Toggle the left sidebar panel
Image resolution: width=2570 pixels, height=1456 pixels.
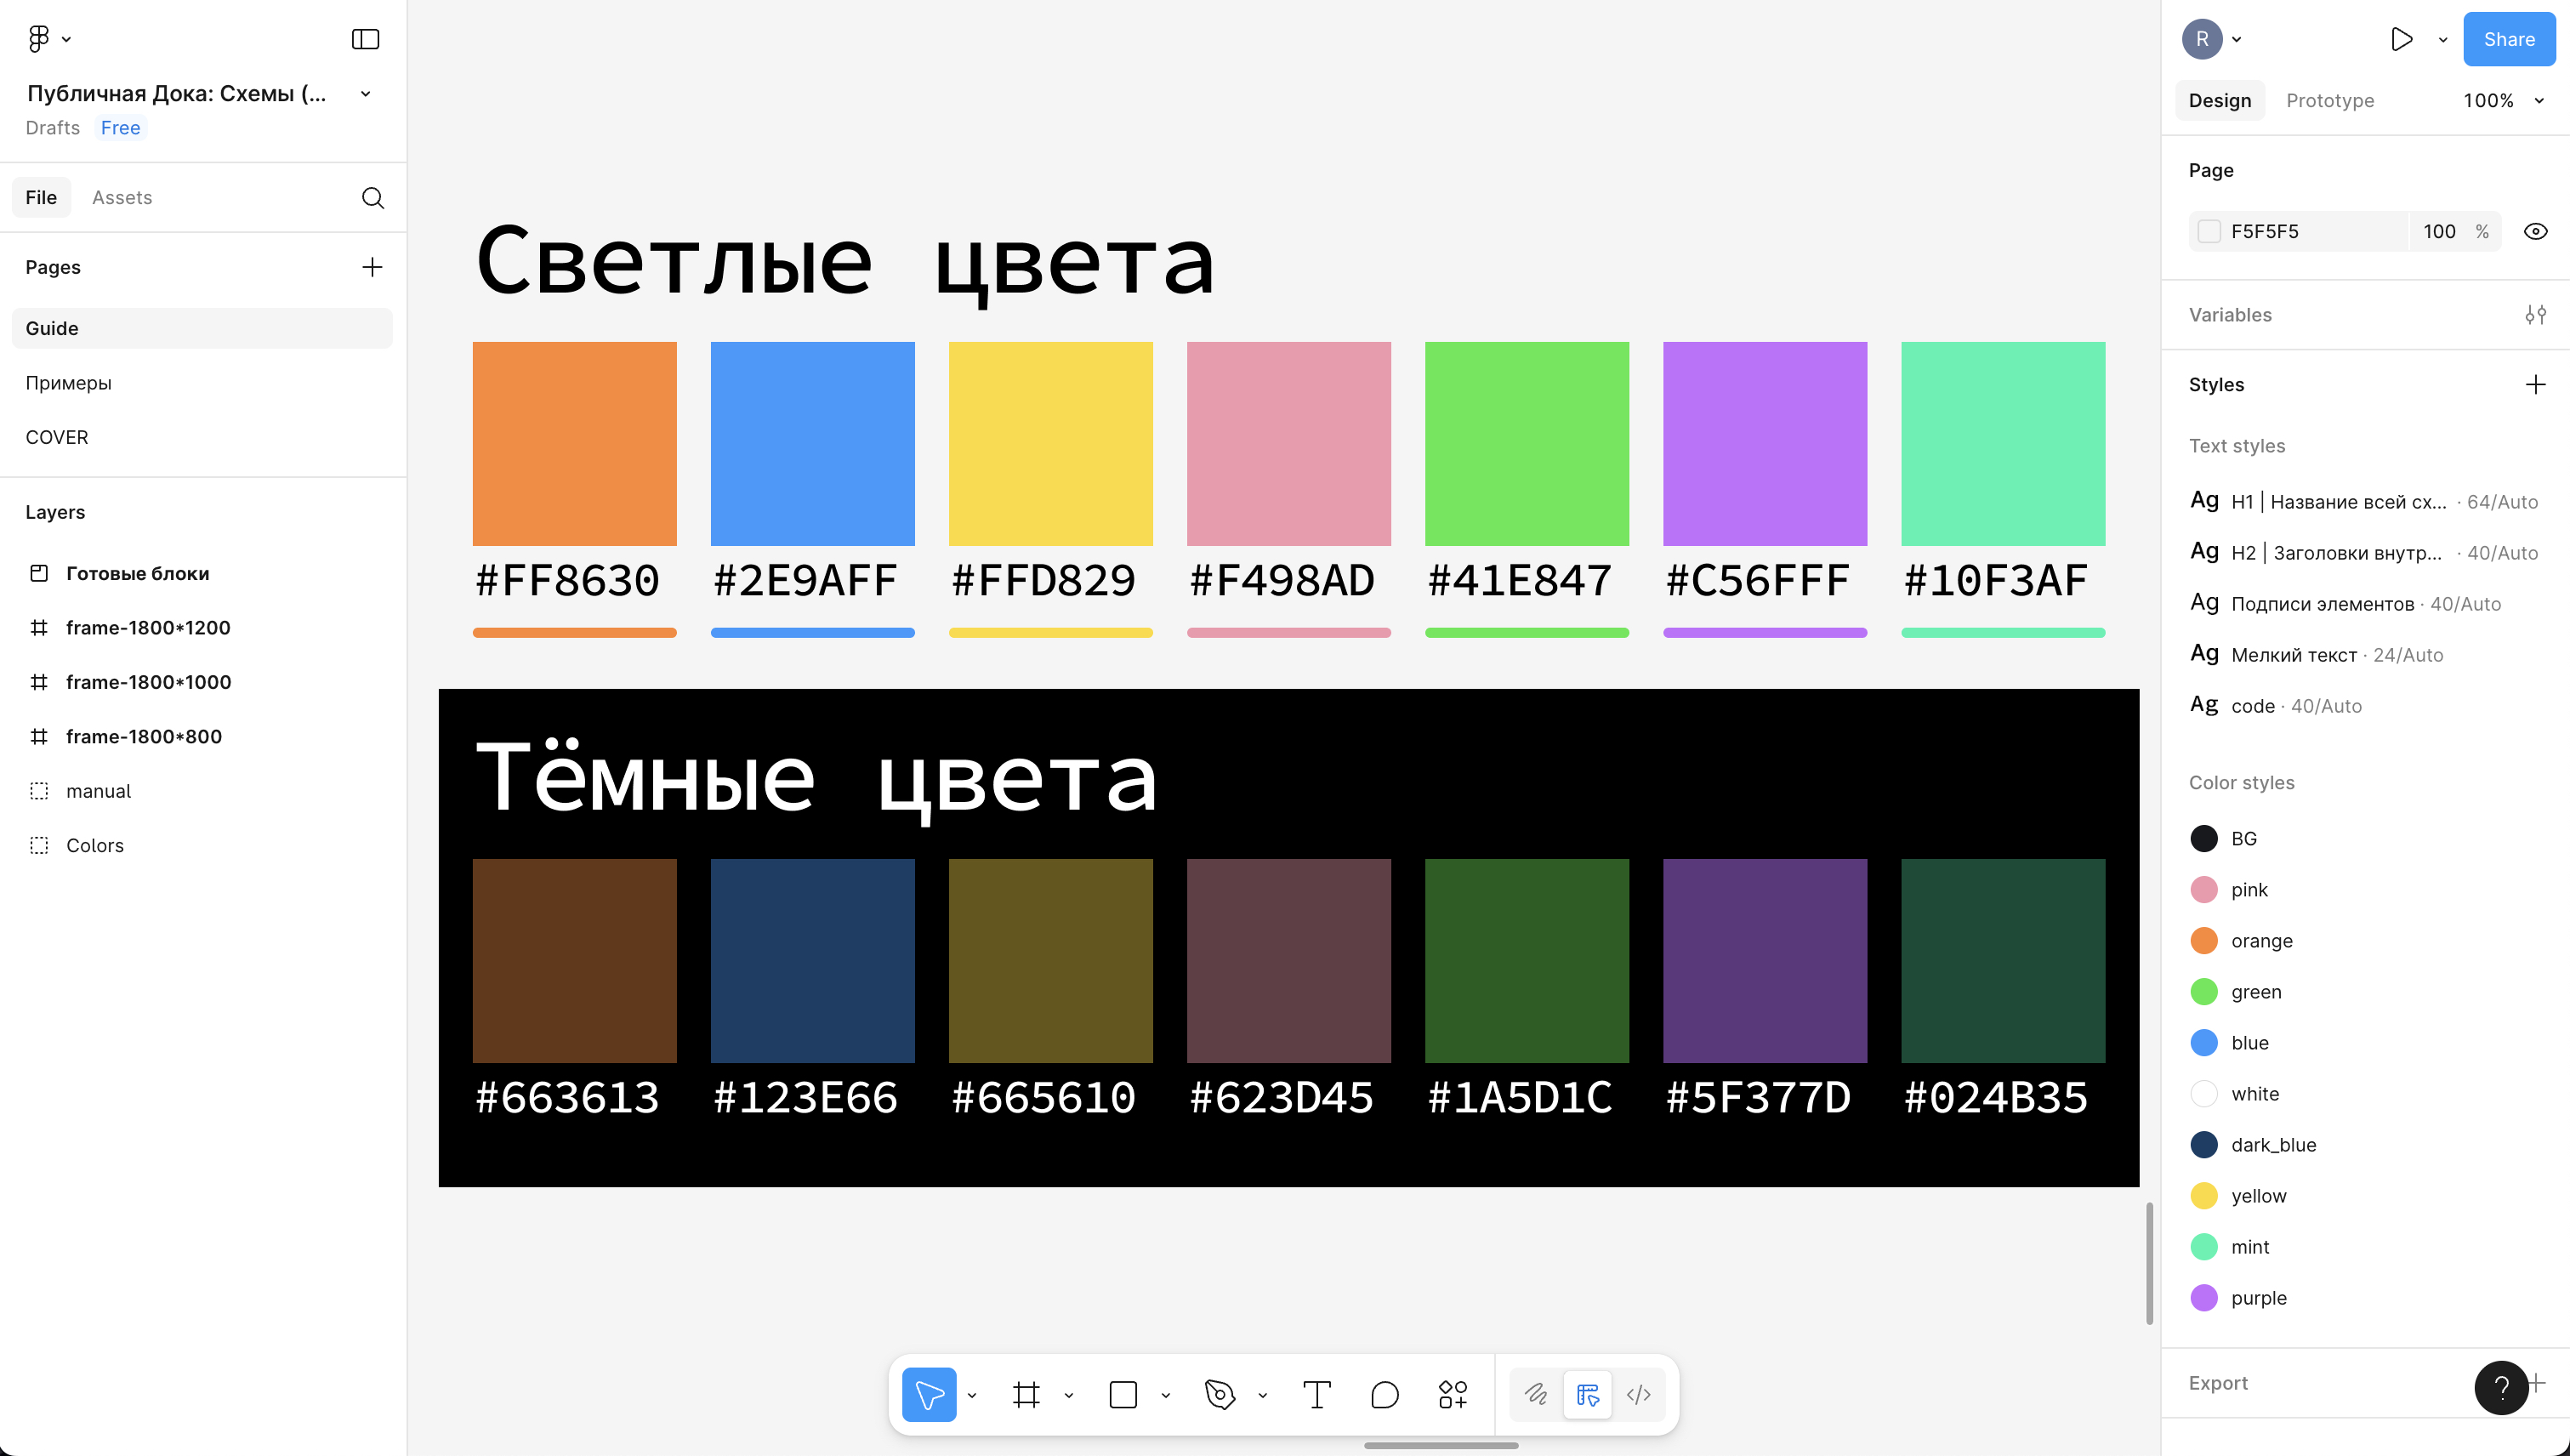[365, 39]
